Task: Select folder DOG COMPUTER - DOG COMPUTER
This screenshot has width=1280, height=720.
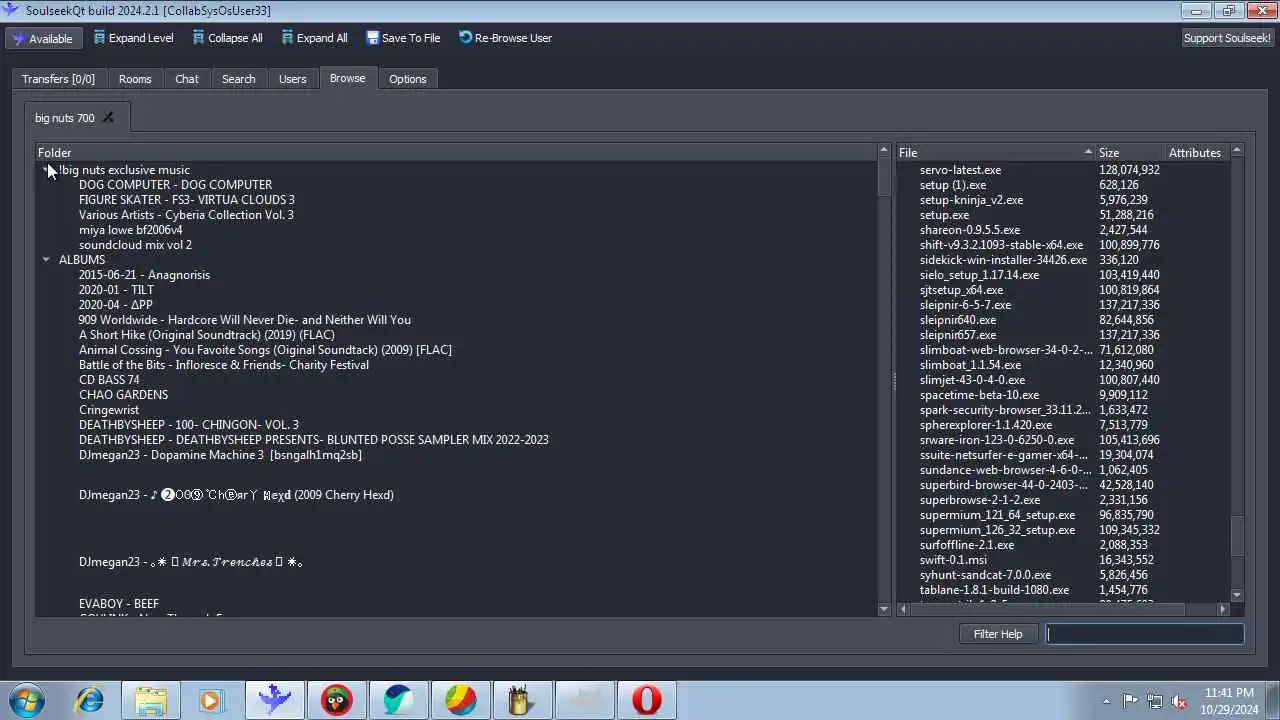Action: click(175, 185)
